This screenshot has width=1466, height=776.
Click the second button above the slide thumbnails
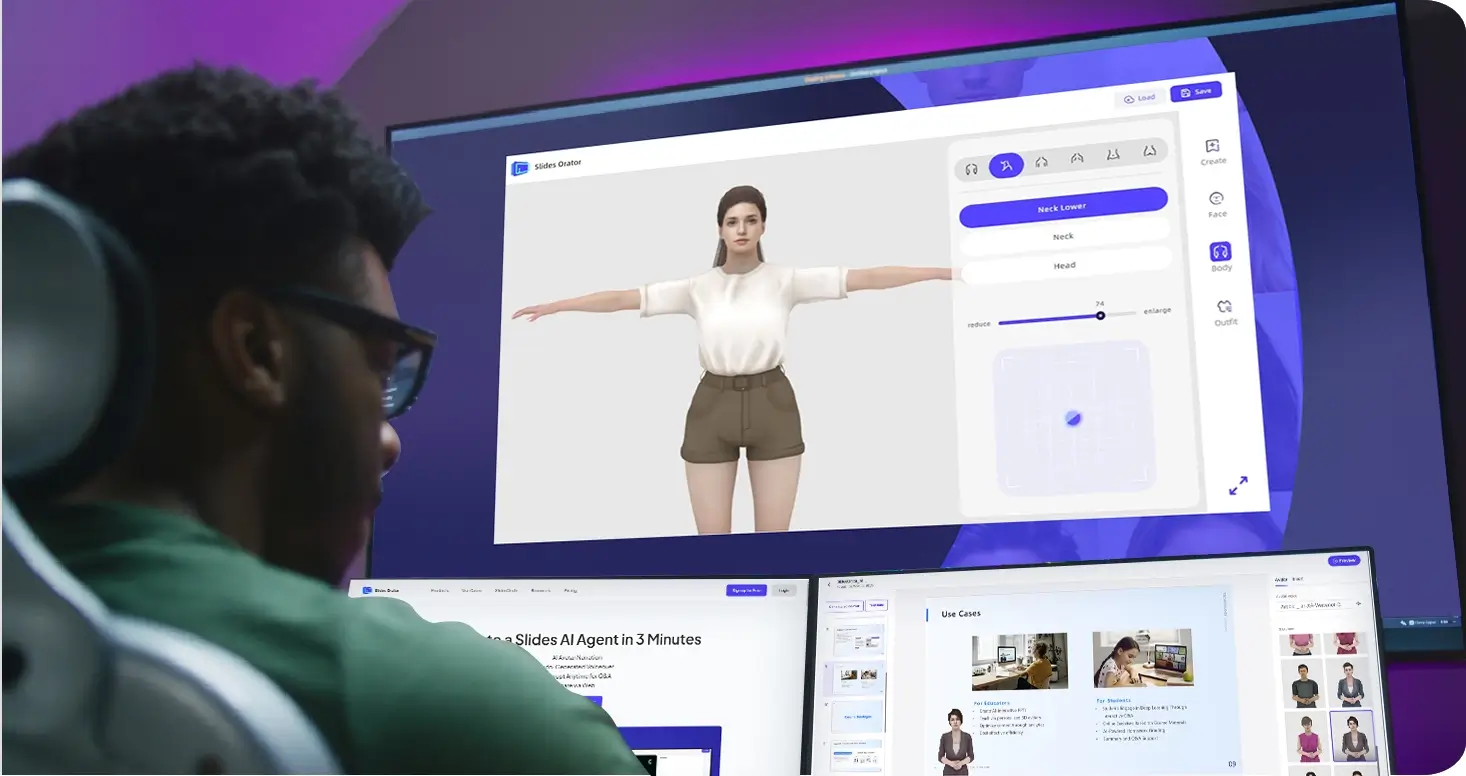point(877,605)
